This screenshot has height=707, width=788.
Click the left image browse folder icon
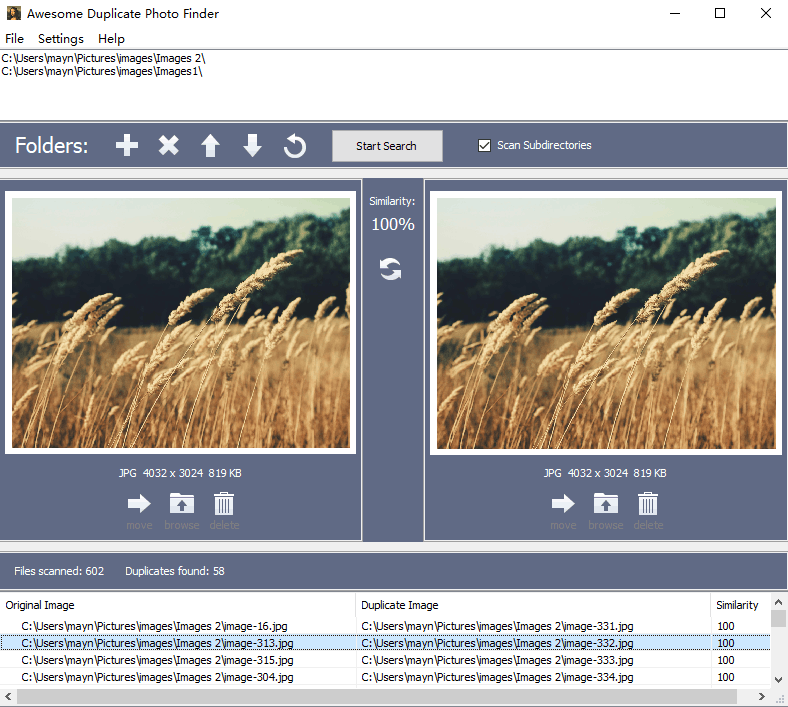point(182,503)
